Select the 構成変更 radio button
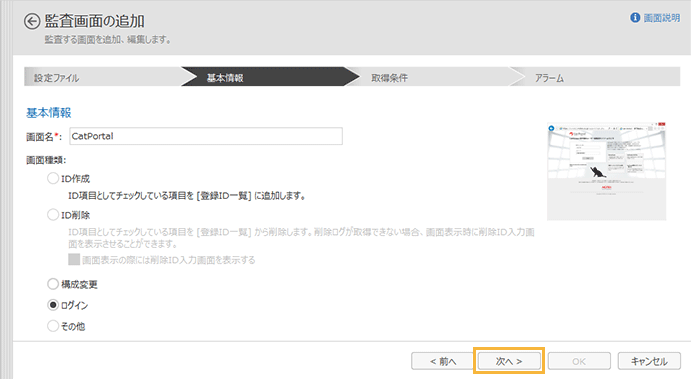 [53, 284]
